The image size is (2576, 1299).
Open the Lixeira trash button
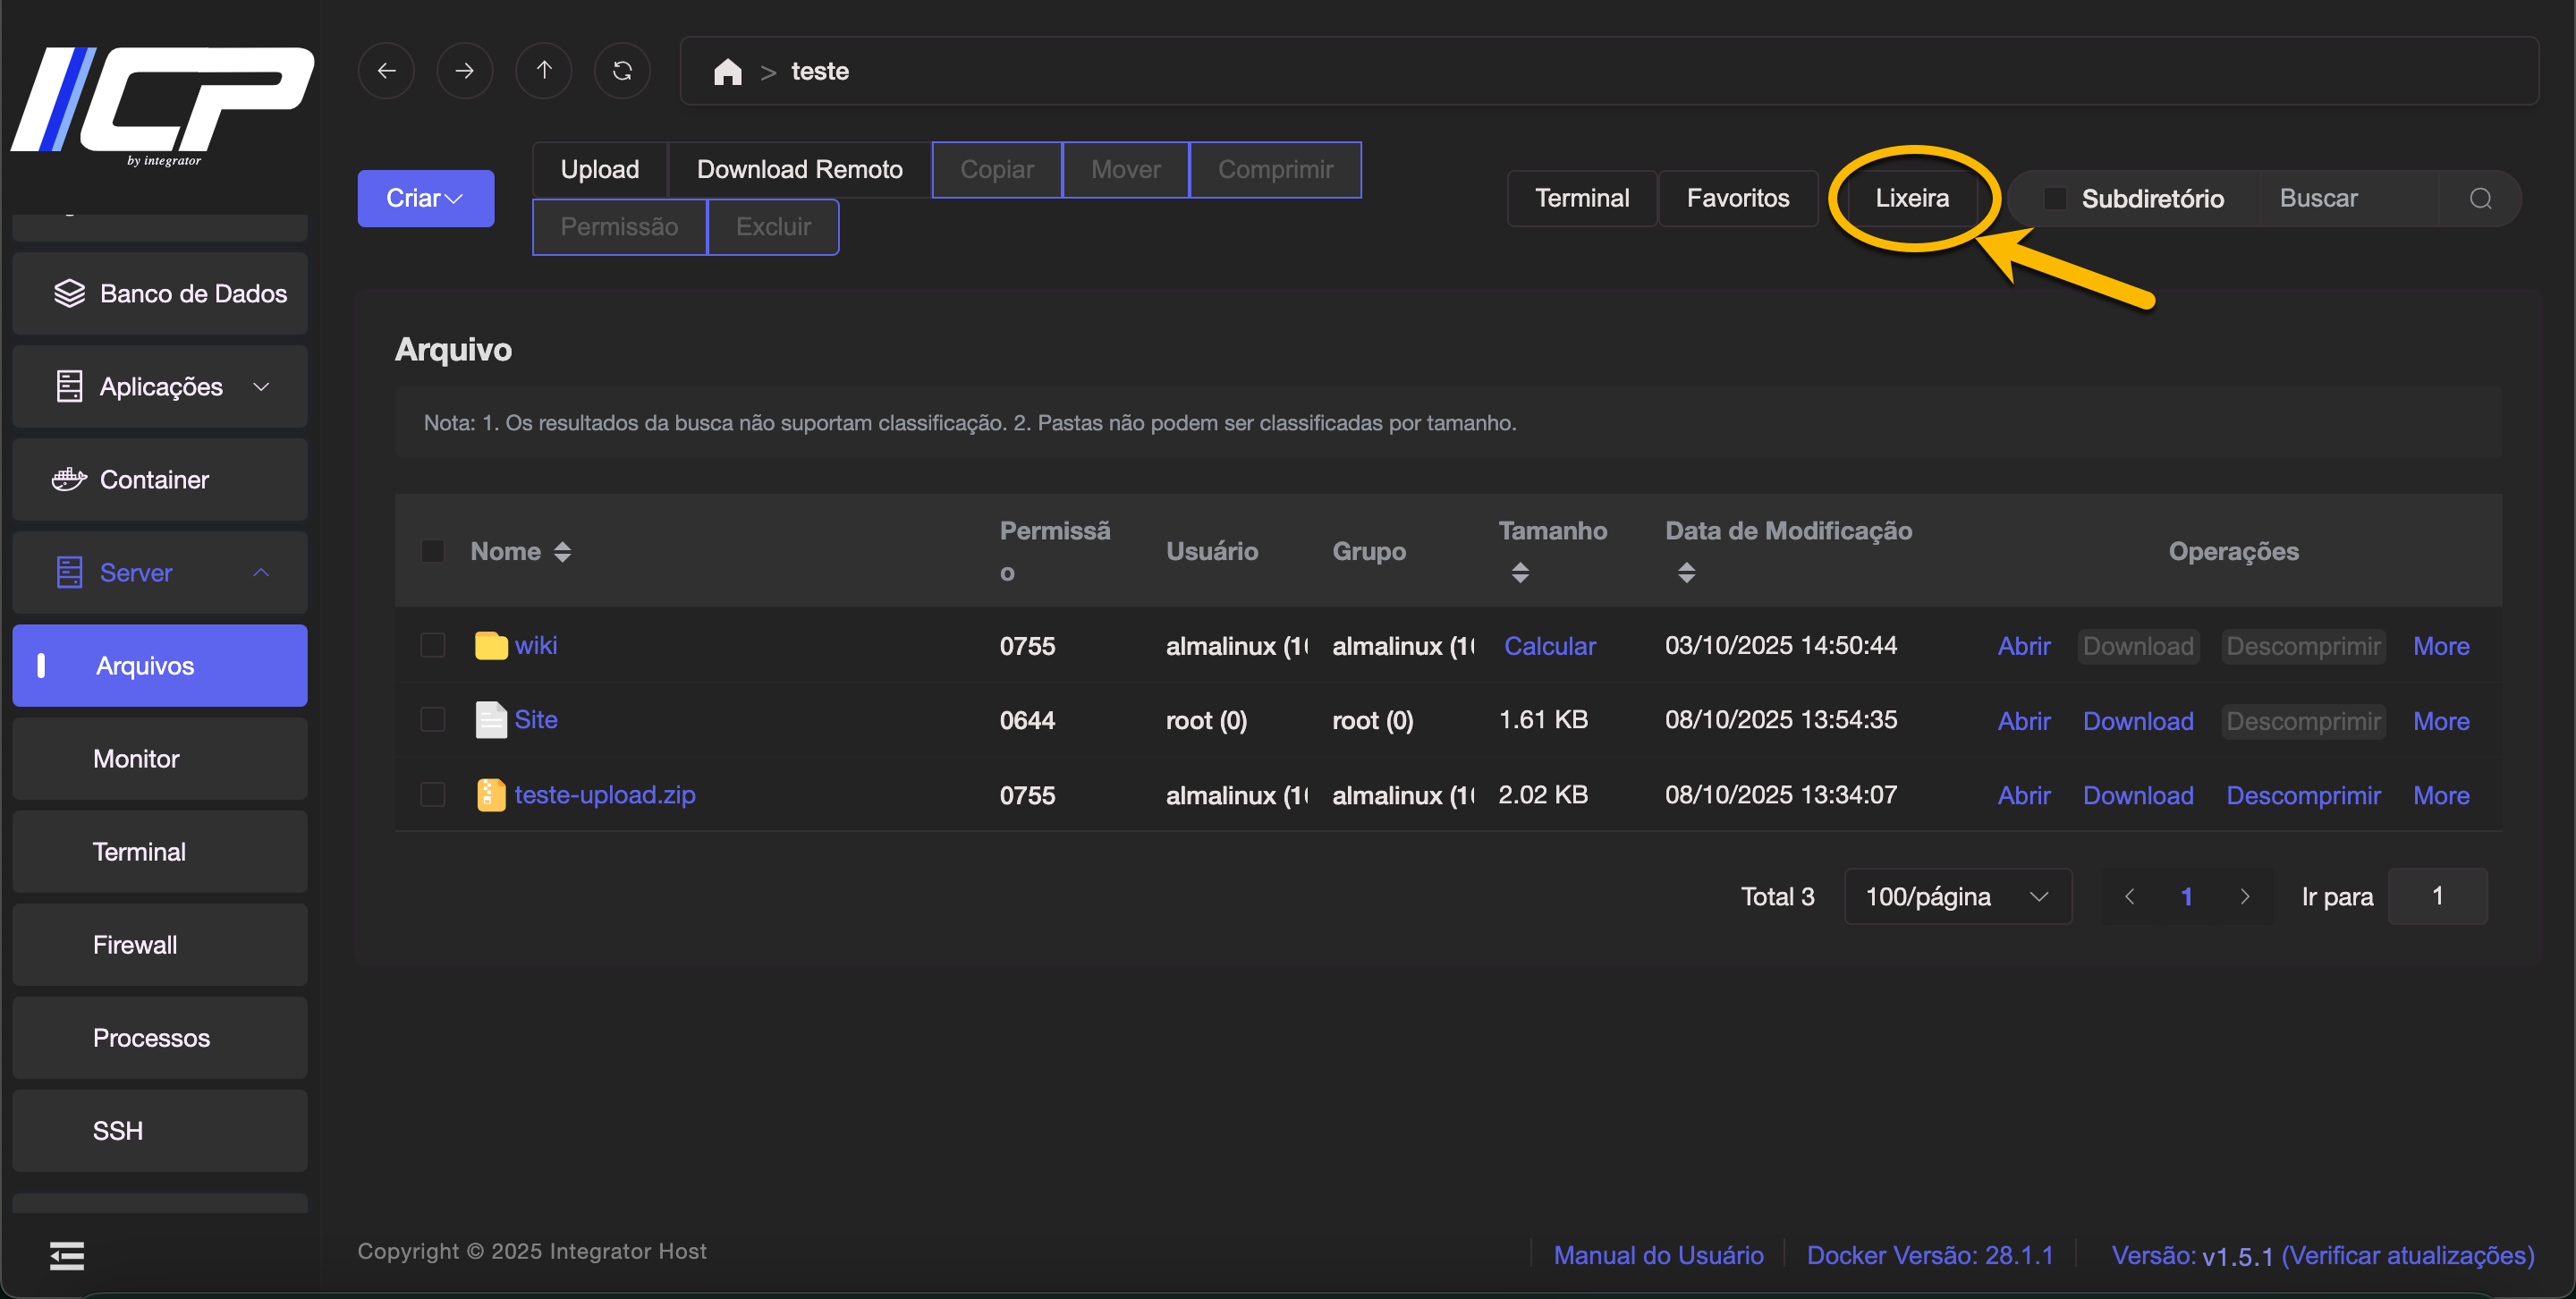point(1911,198)
